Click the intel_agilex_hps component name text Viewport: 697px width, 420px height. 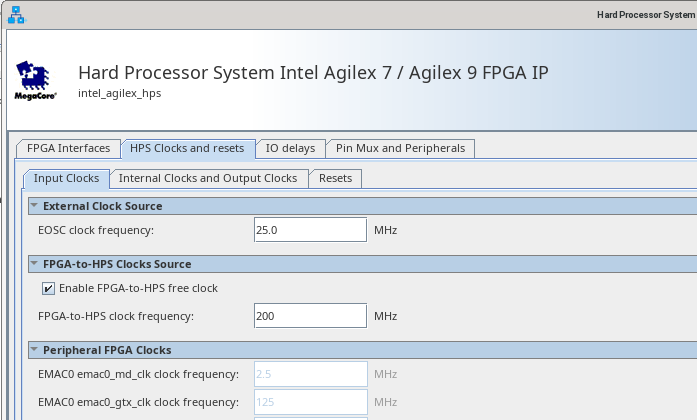119,93
